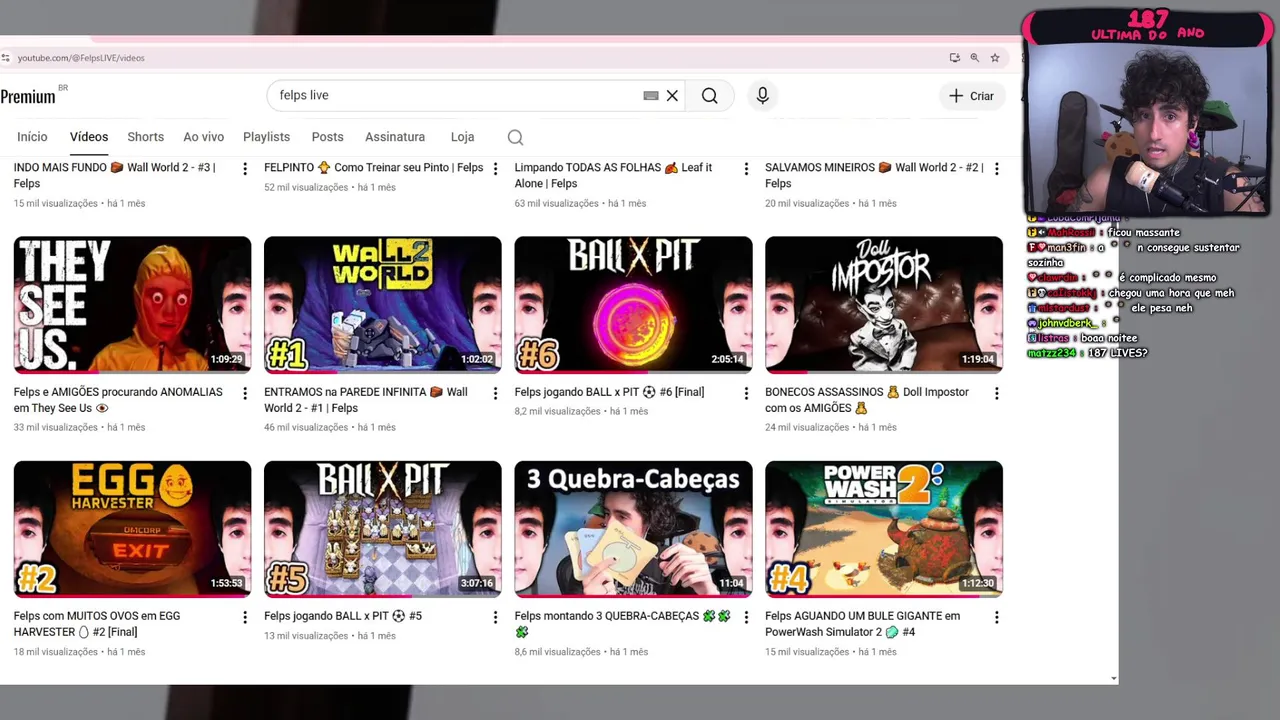1280x720 pixels.
Task: Open options menu for EGG HARVESTER #2 video
Action: click(245, 618)
